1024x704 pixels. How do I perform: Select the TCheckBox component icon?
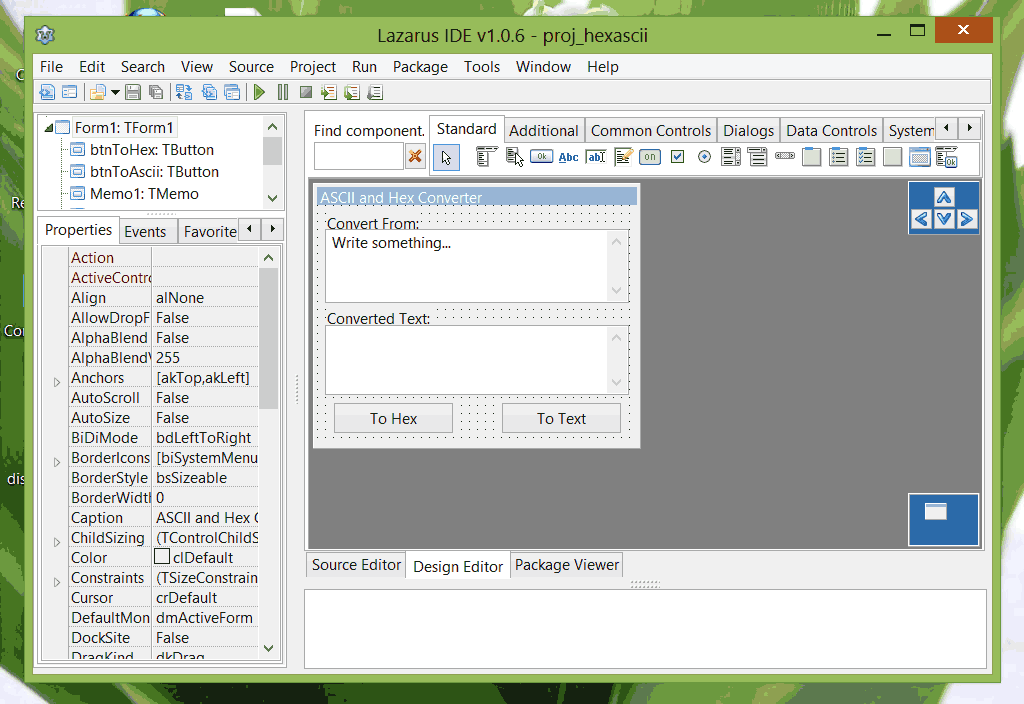pyautogui.click(x=677, y=157)
